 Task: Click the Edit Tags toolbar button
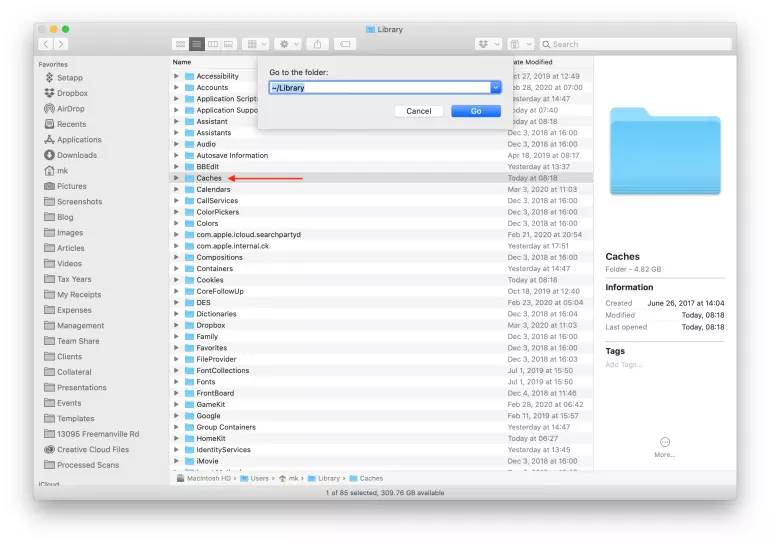345,44
